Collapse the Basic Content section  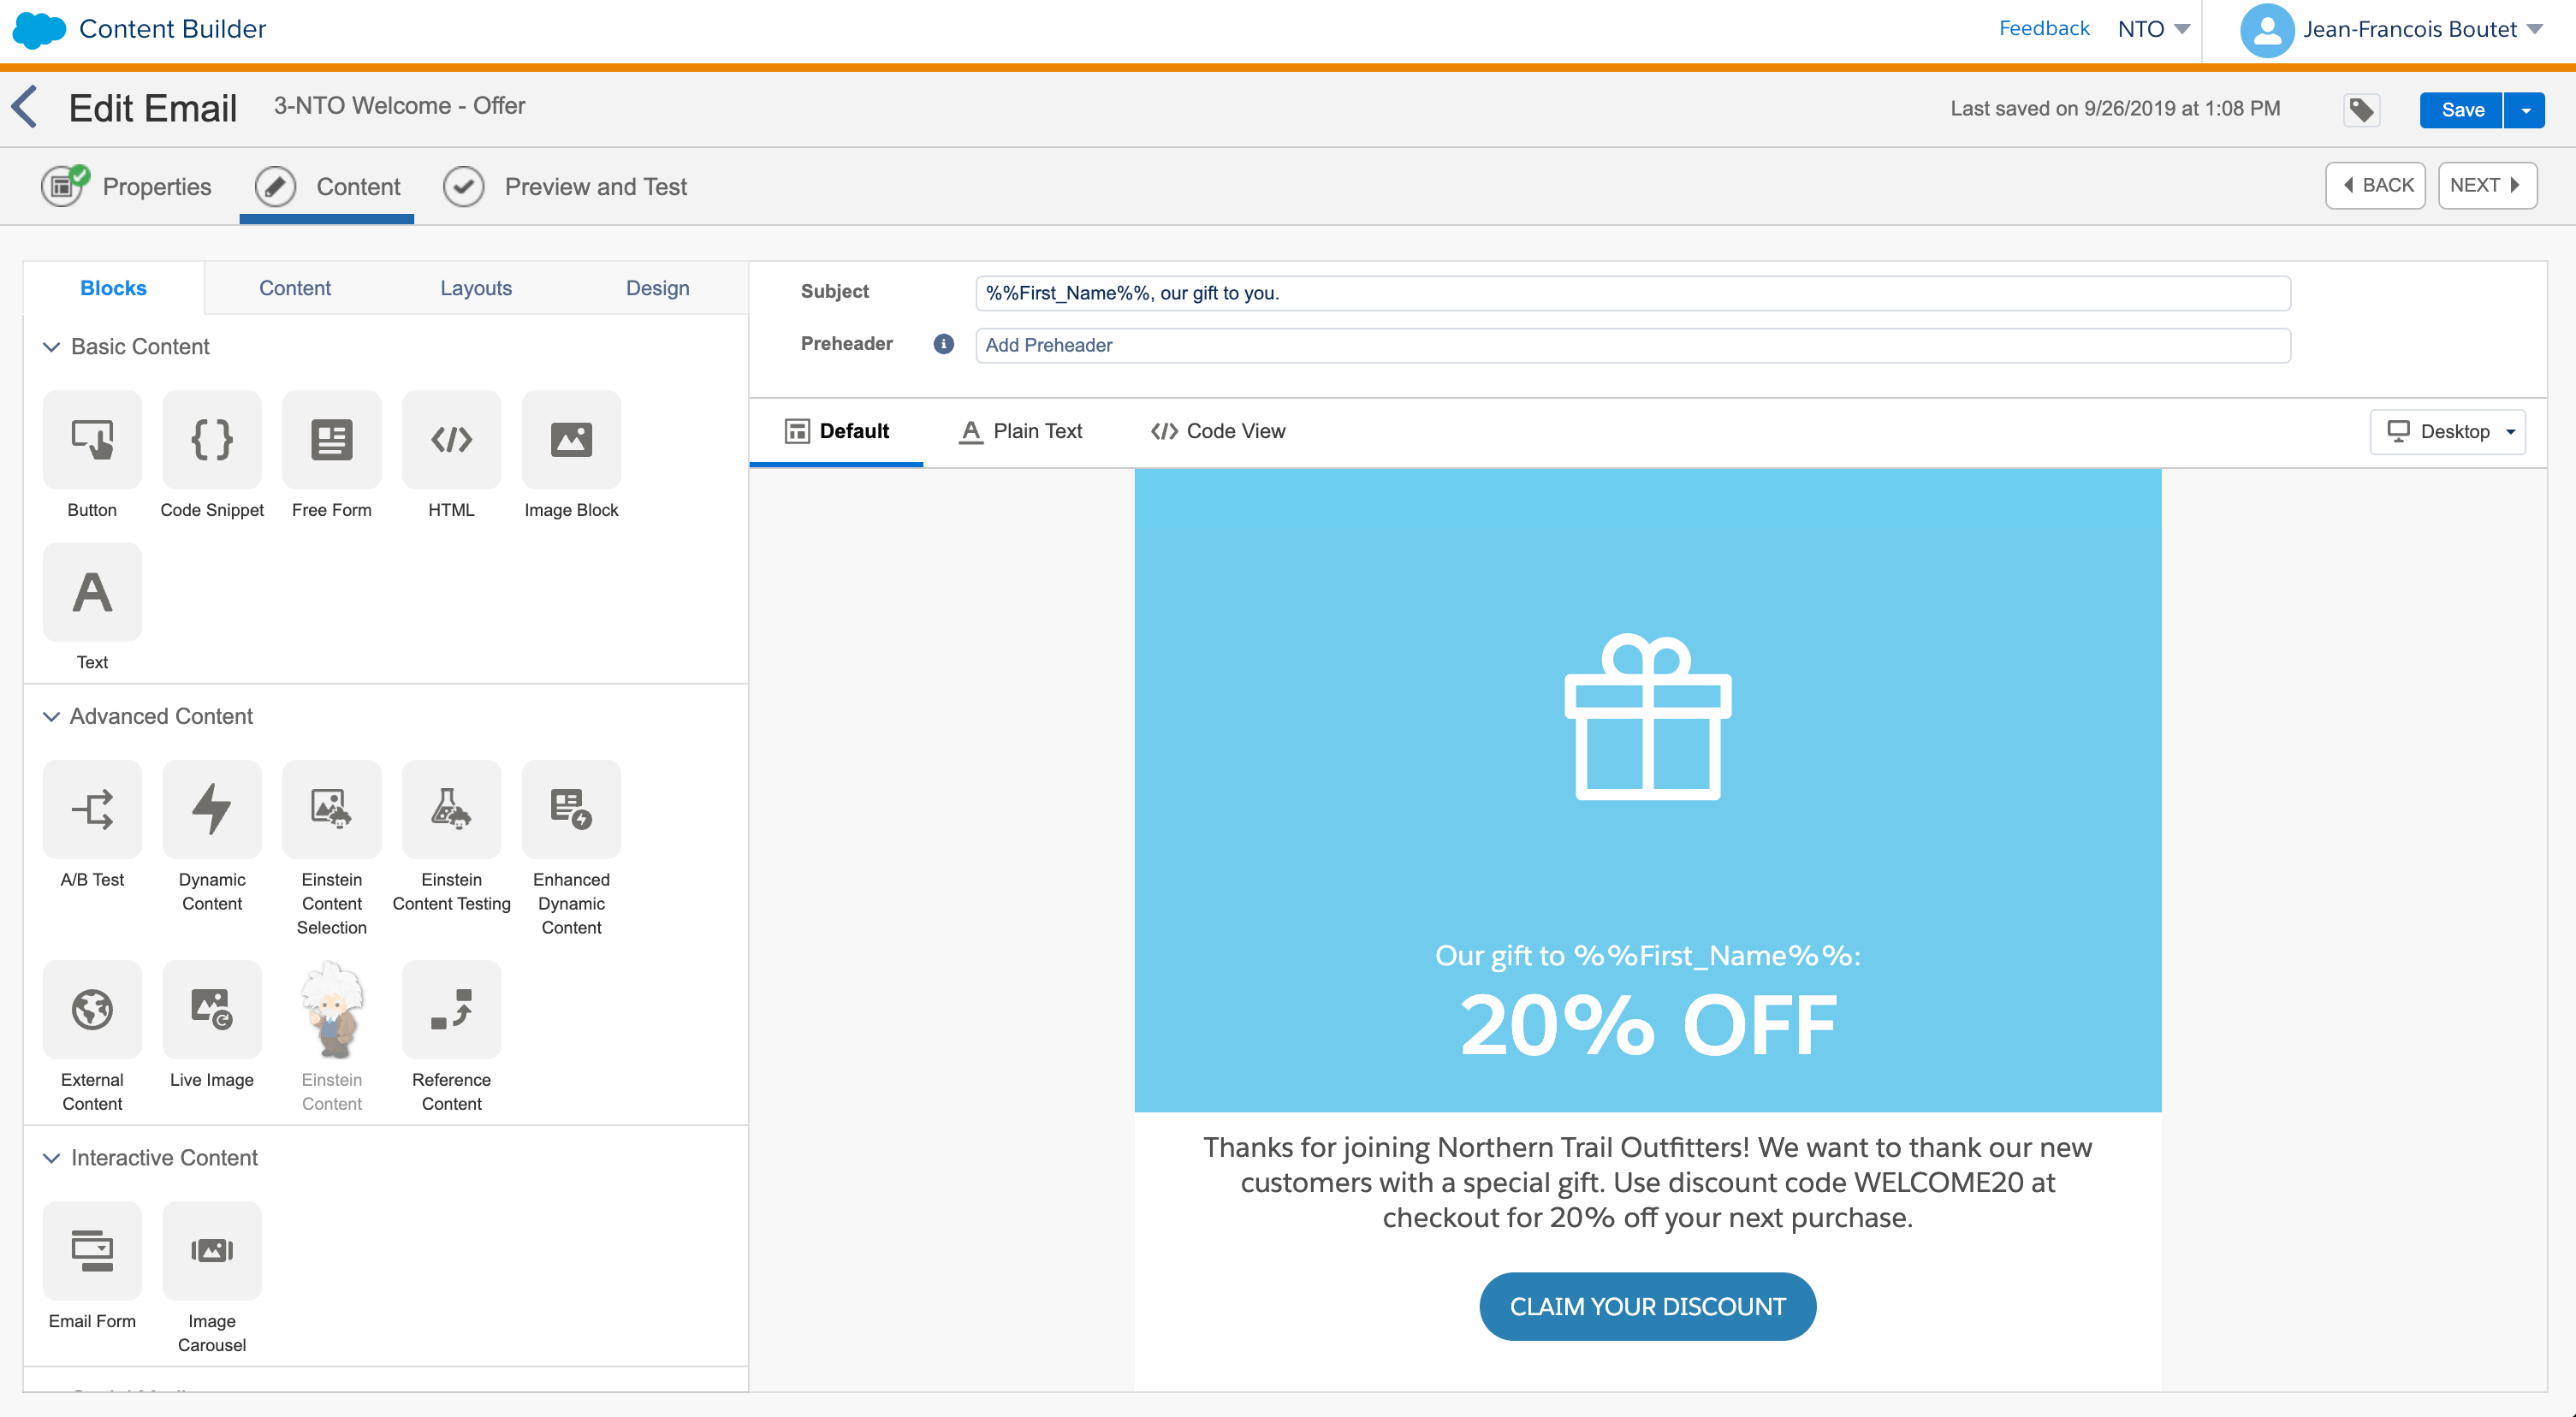click(52, 347)
